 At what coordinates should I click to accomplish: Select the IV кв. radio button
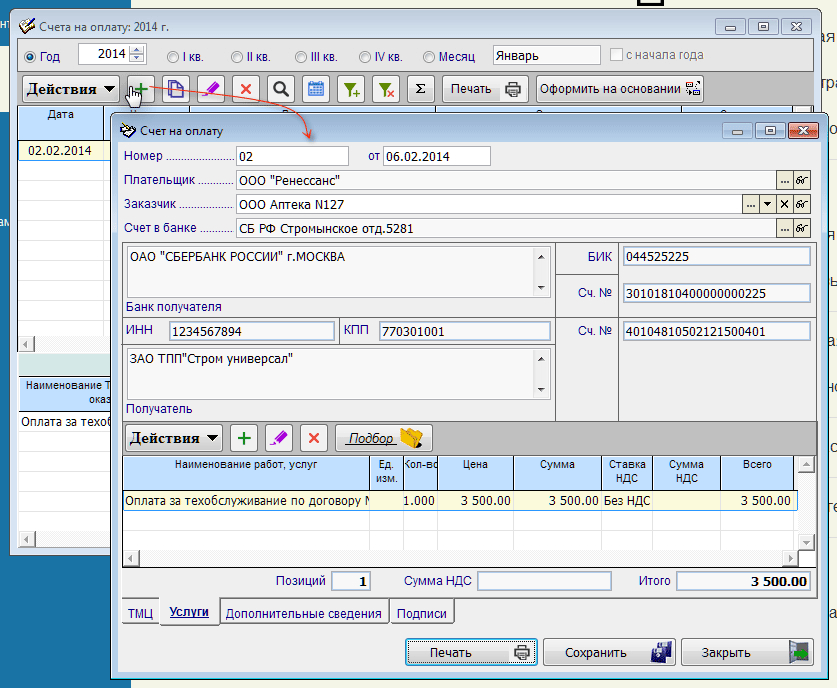(x=365, y=57)
